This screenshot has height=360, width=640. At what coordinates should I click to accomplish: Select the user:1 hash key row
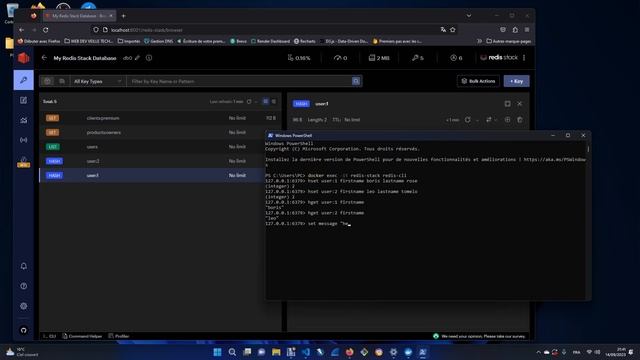161,175
